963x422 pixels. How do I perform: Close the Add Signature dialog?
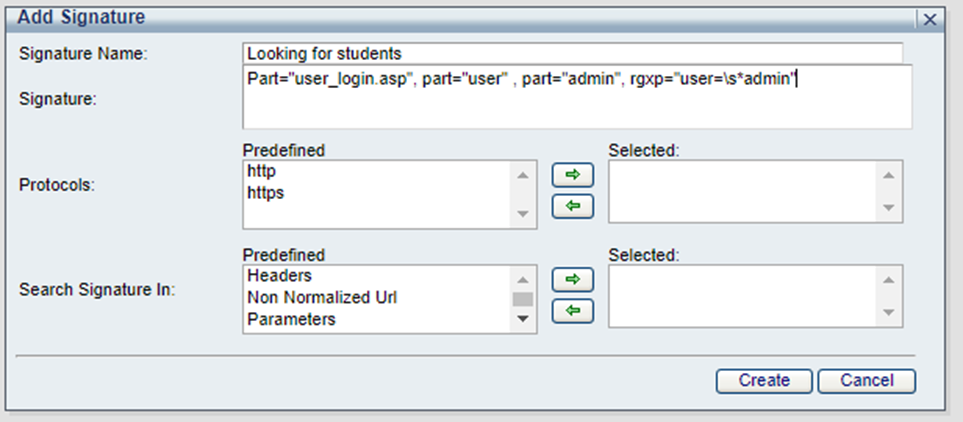[930, 20]
